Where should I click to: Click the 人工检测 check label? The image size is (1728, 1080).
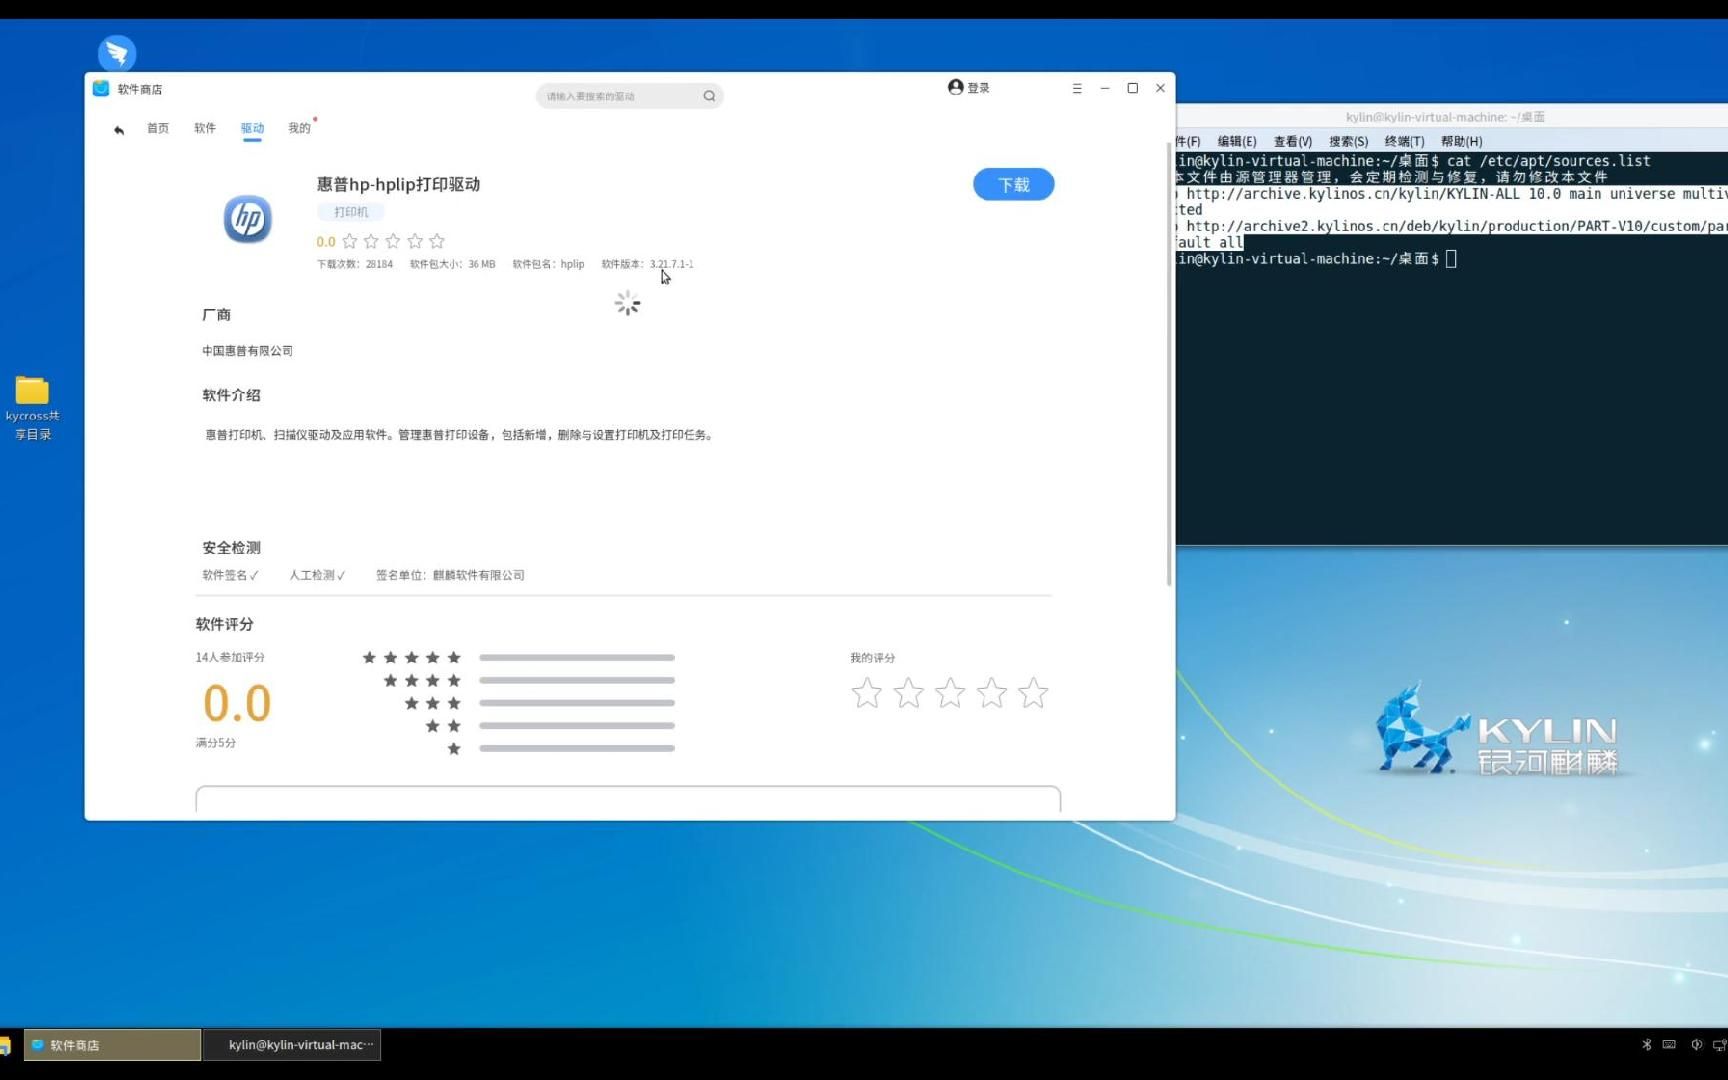317,575
